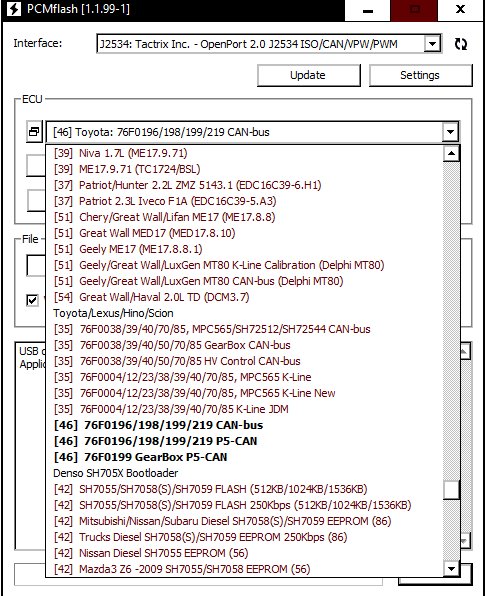Close the PCMflash window
This screenshot has height=596, width=485.
(x=460, y=10)
